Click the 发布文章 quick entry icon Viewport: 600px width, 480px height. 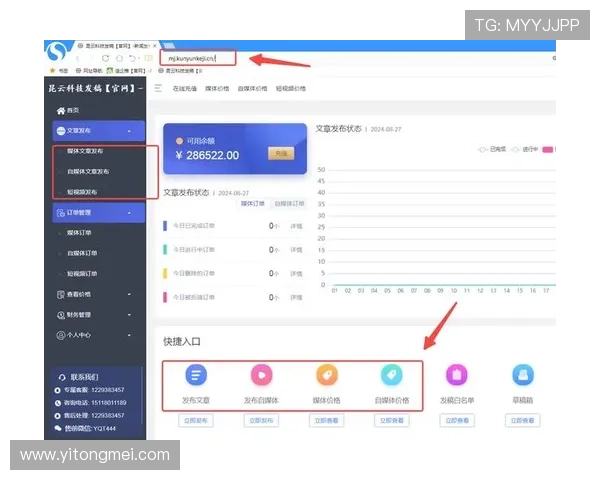pyautogui.click(x=196, y=375)
